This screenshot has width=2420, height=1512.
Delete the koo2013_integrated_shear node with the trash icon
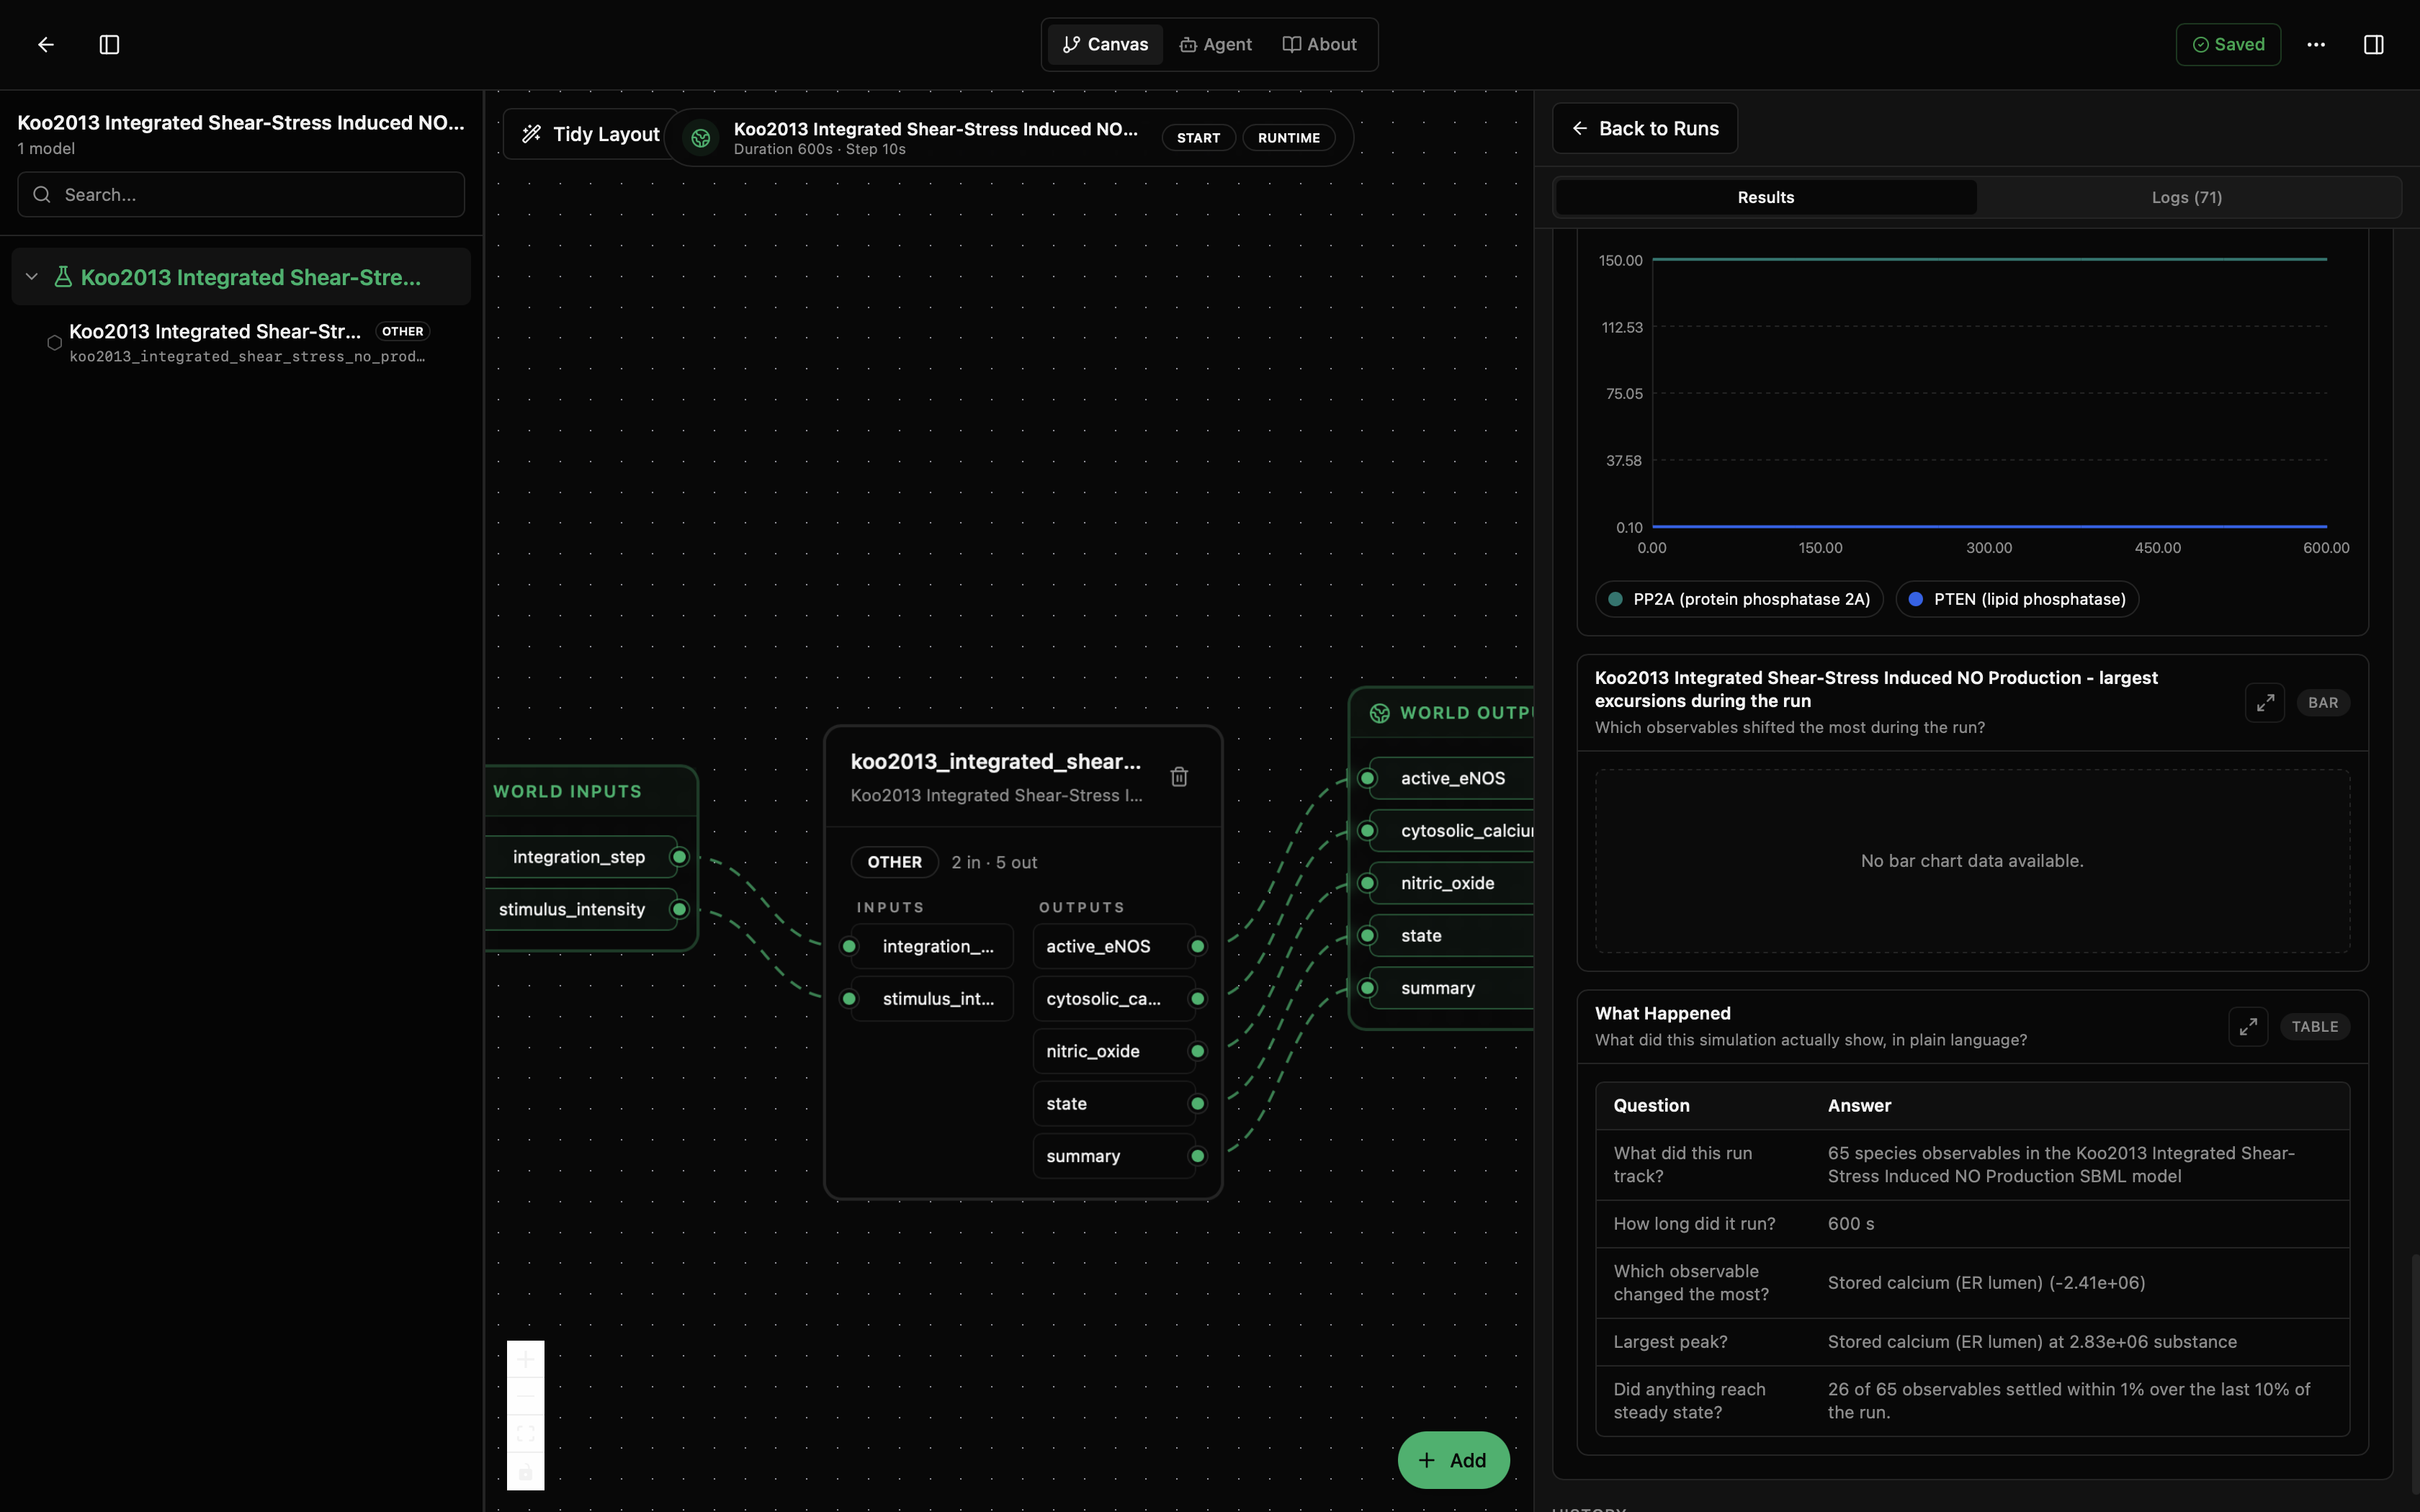click(1179, 776)
